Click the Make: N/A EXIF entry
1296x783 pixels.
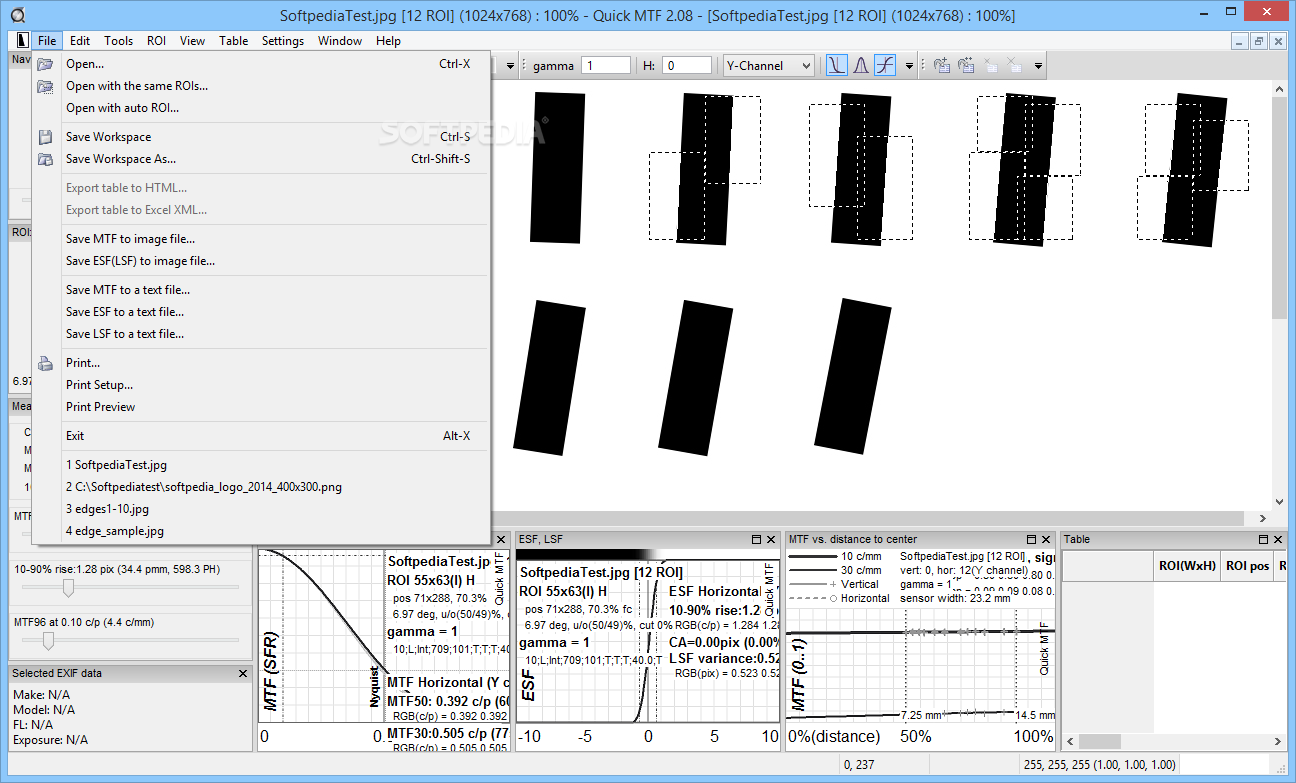tap(41, 694)
